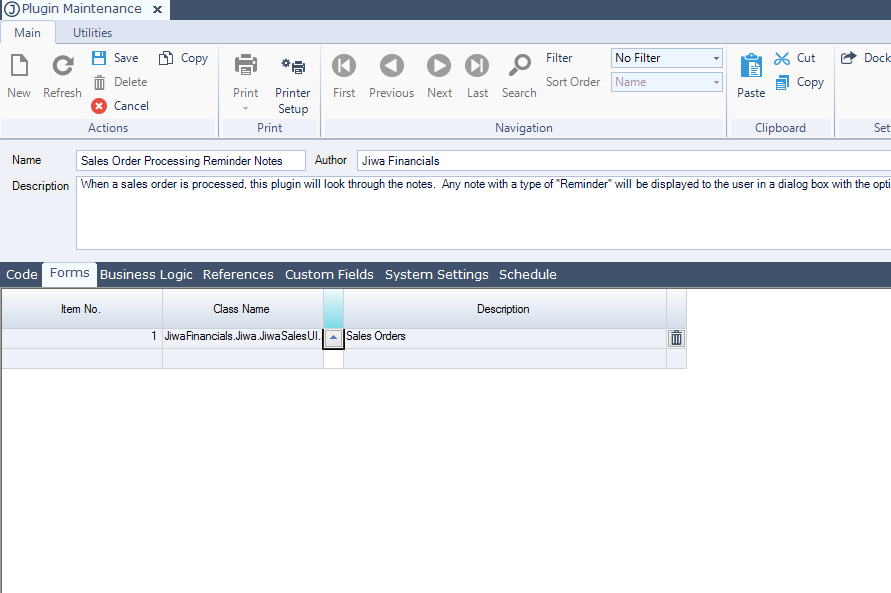Open the Sort Order dropdown

click(x=716, y=82)
